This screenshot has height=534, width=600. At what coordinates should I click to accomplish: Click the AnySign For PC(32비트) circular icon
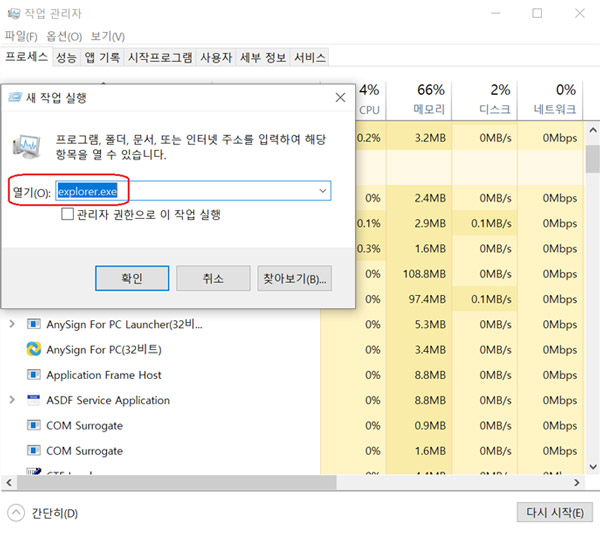[34, 349]
